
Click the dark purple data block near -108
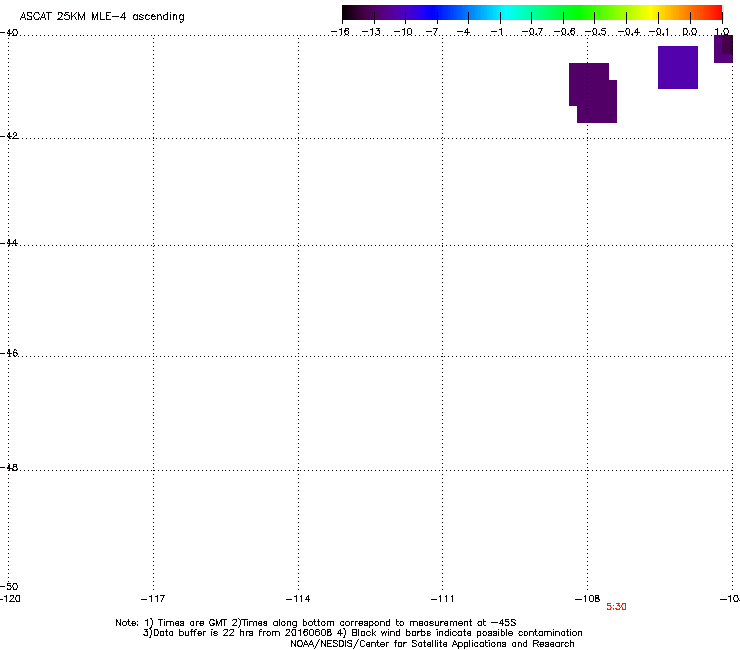click(593, 93)
